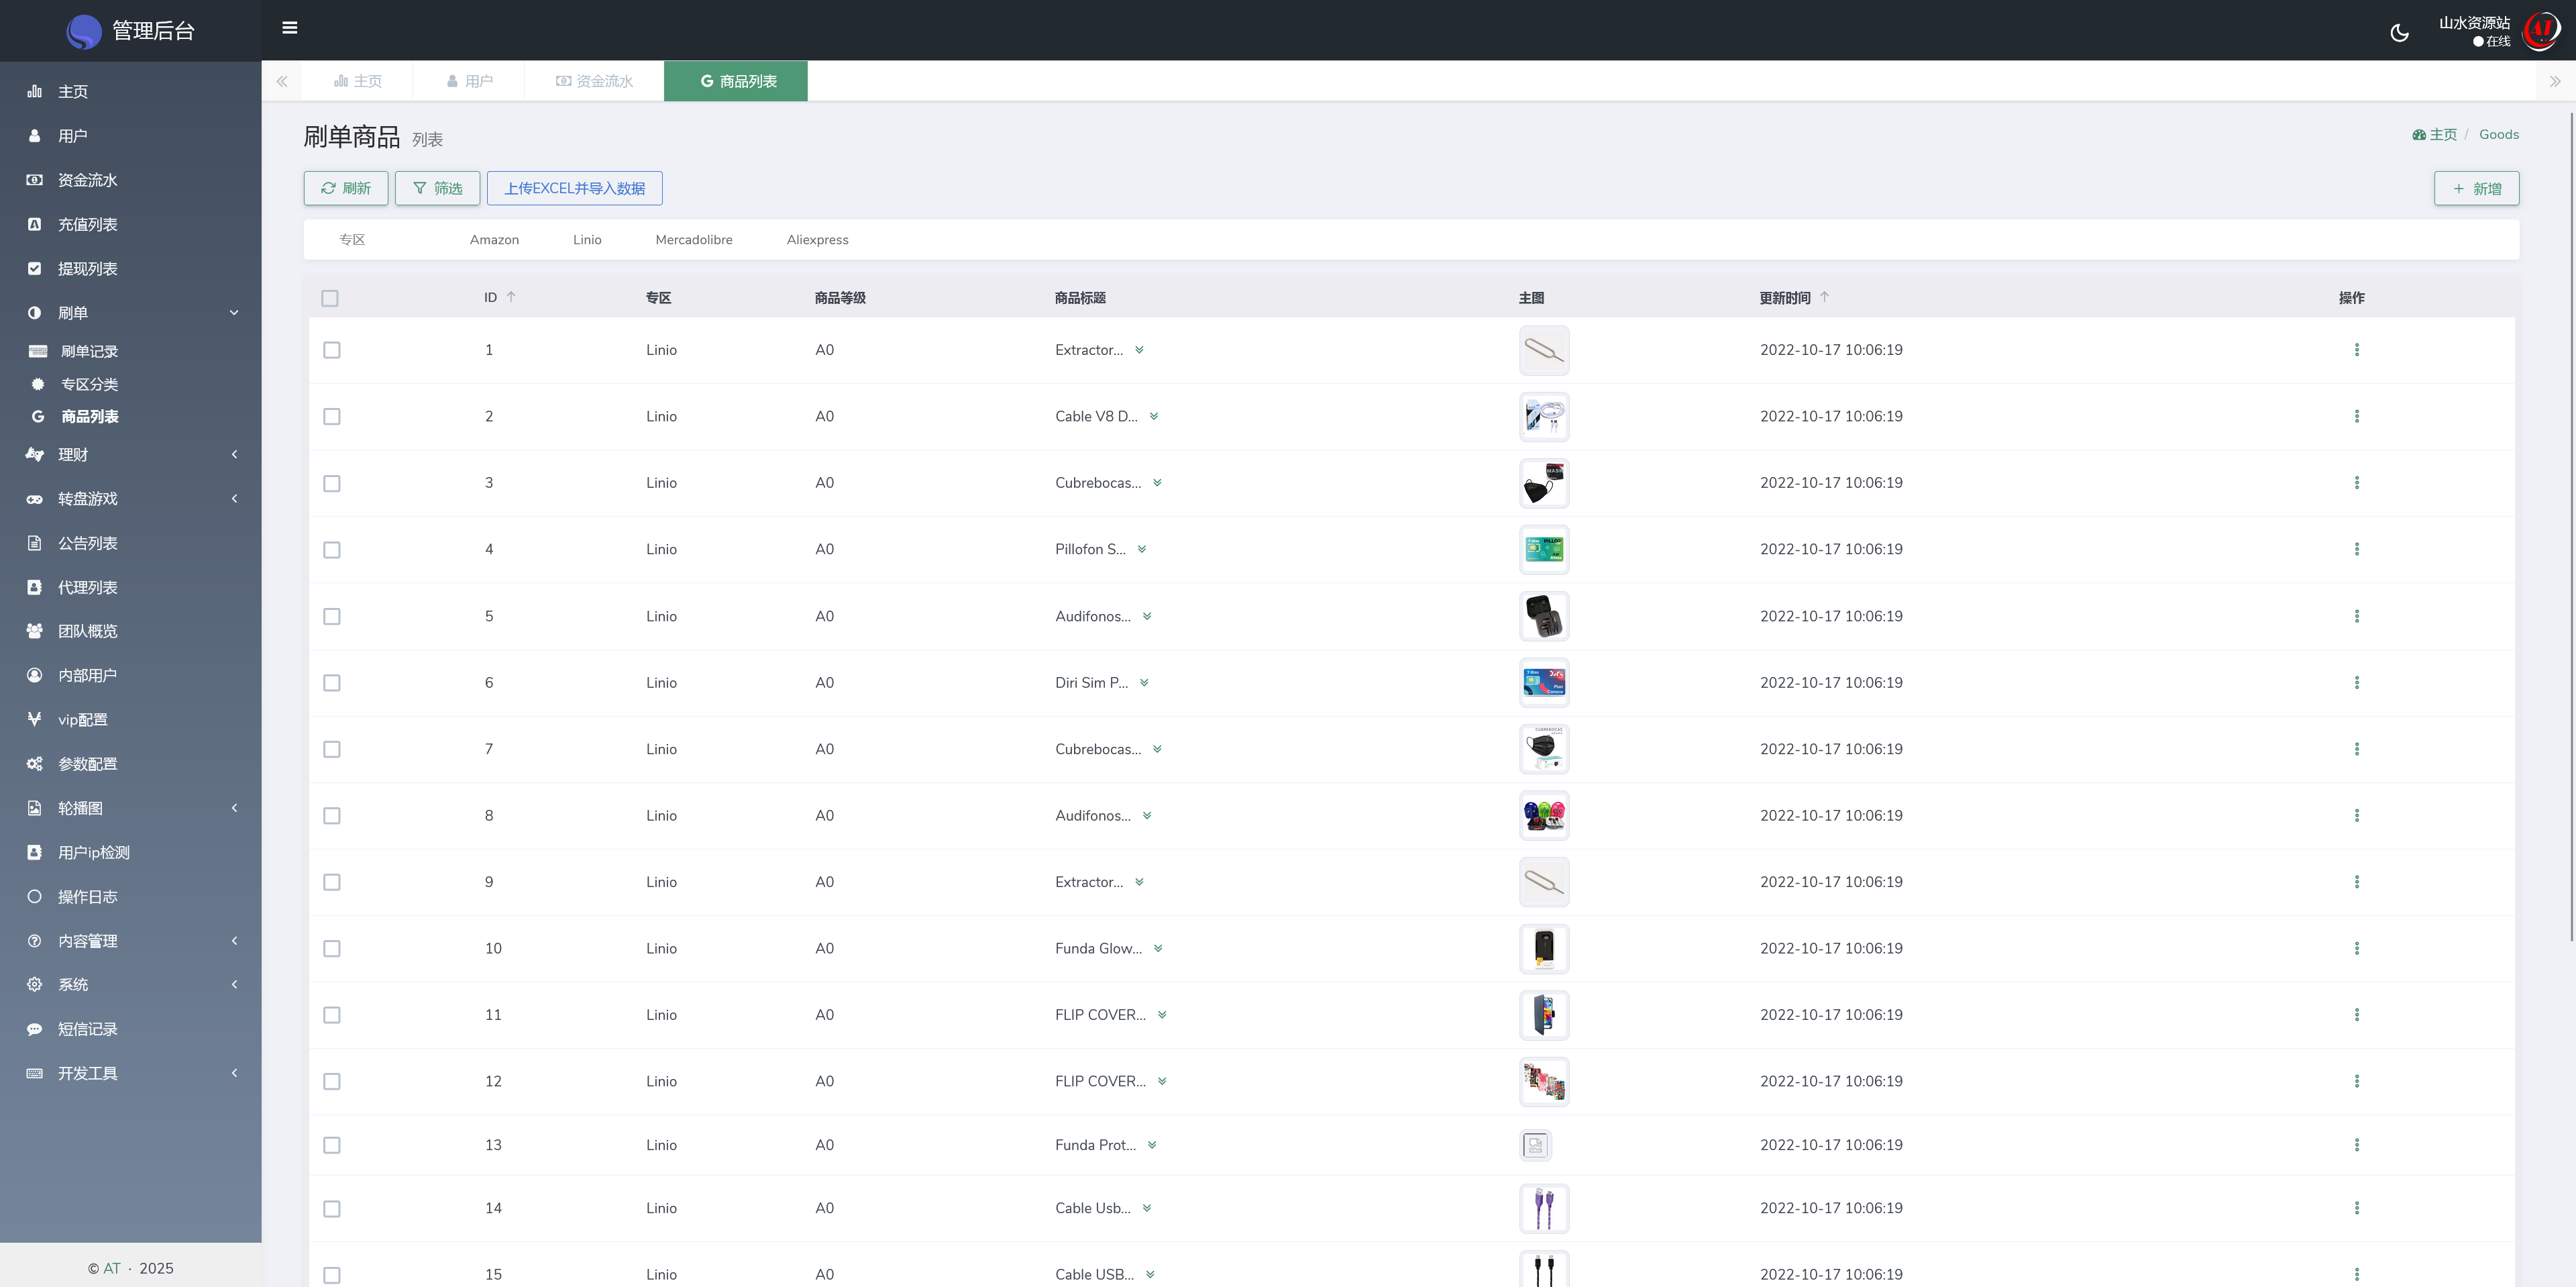Viewport: 2576px width, 1287px height.
Task: Switch to the 资金流水 tab
Action: coord(594,81)
